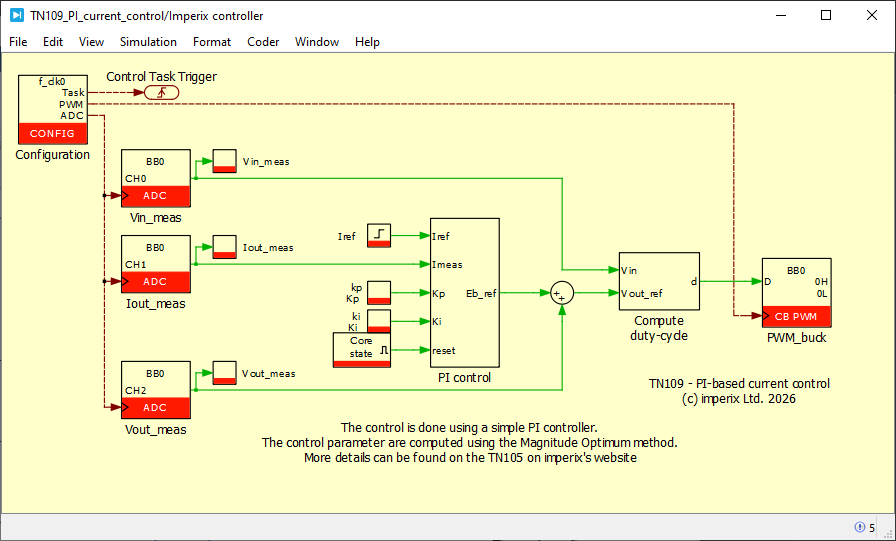
Task: Open the View menu
Action: coord(91,42)
